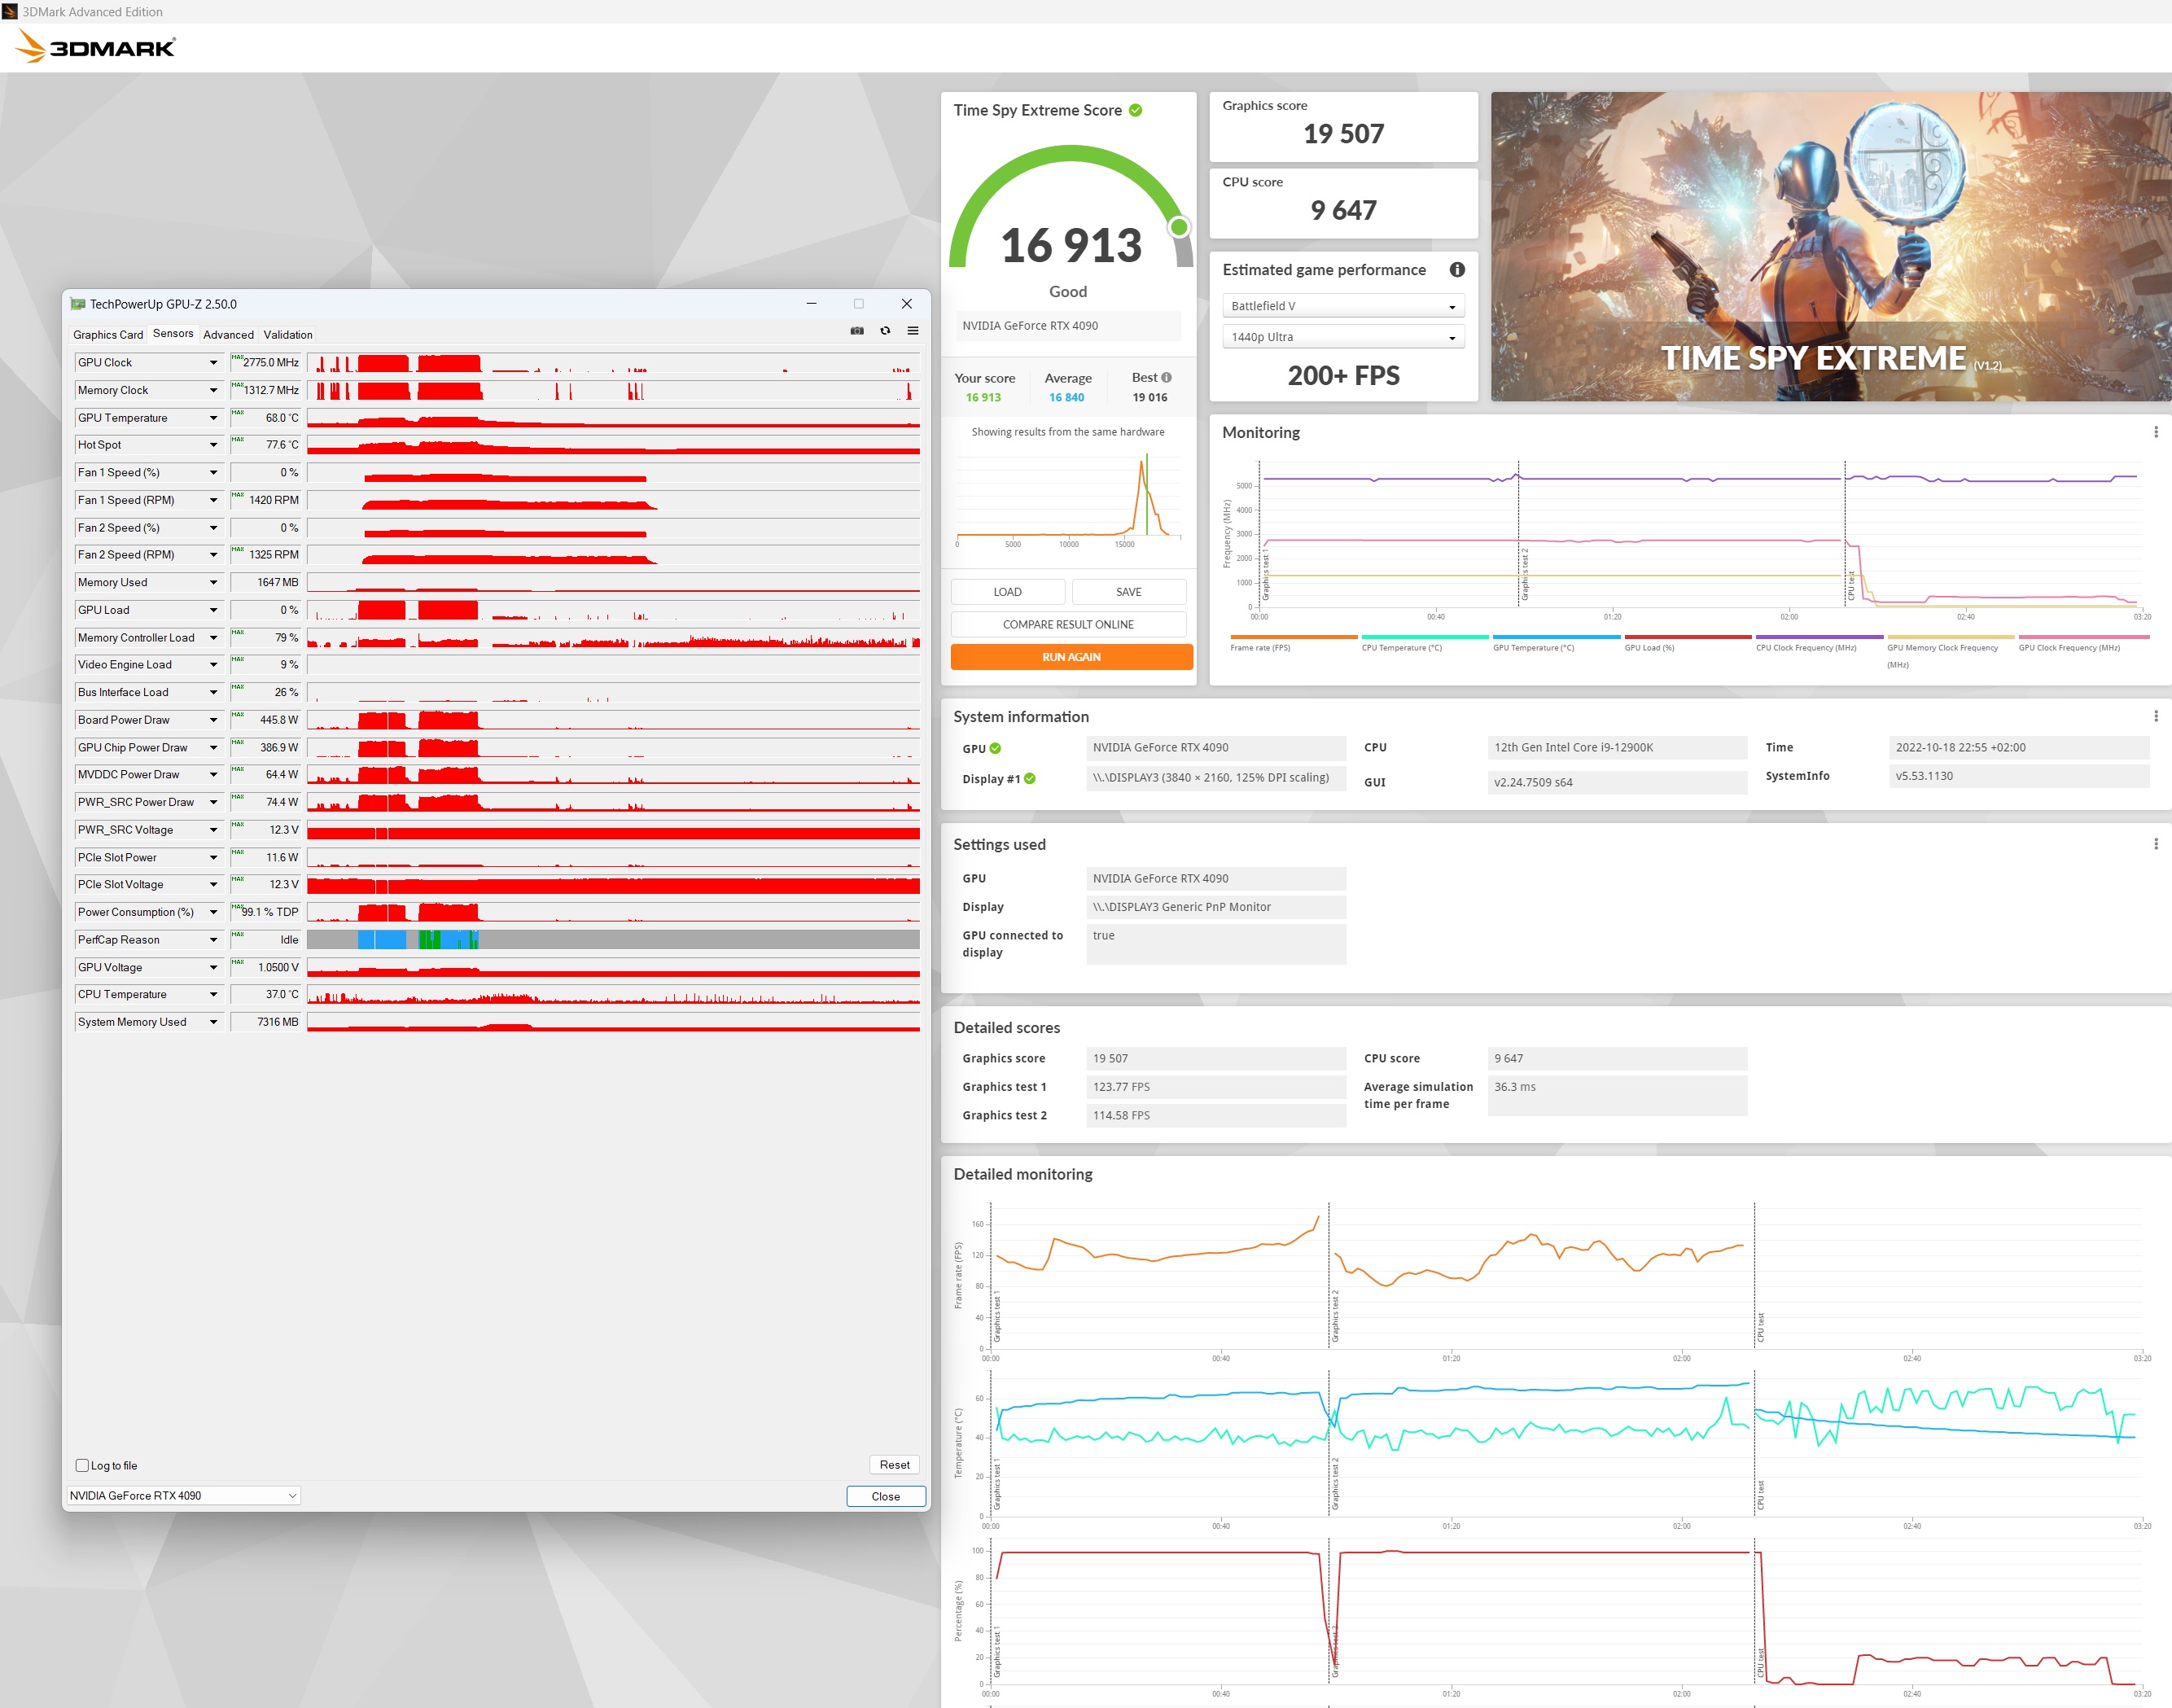Image resolution: width=2172 pixels, height=1708 pixels.
Task: Enable the Log to file checkbox
Action: pyautogui.click(x=82, y=1465)
